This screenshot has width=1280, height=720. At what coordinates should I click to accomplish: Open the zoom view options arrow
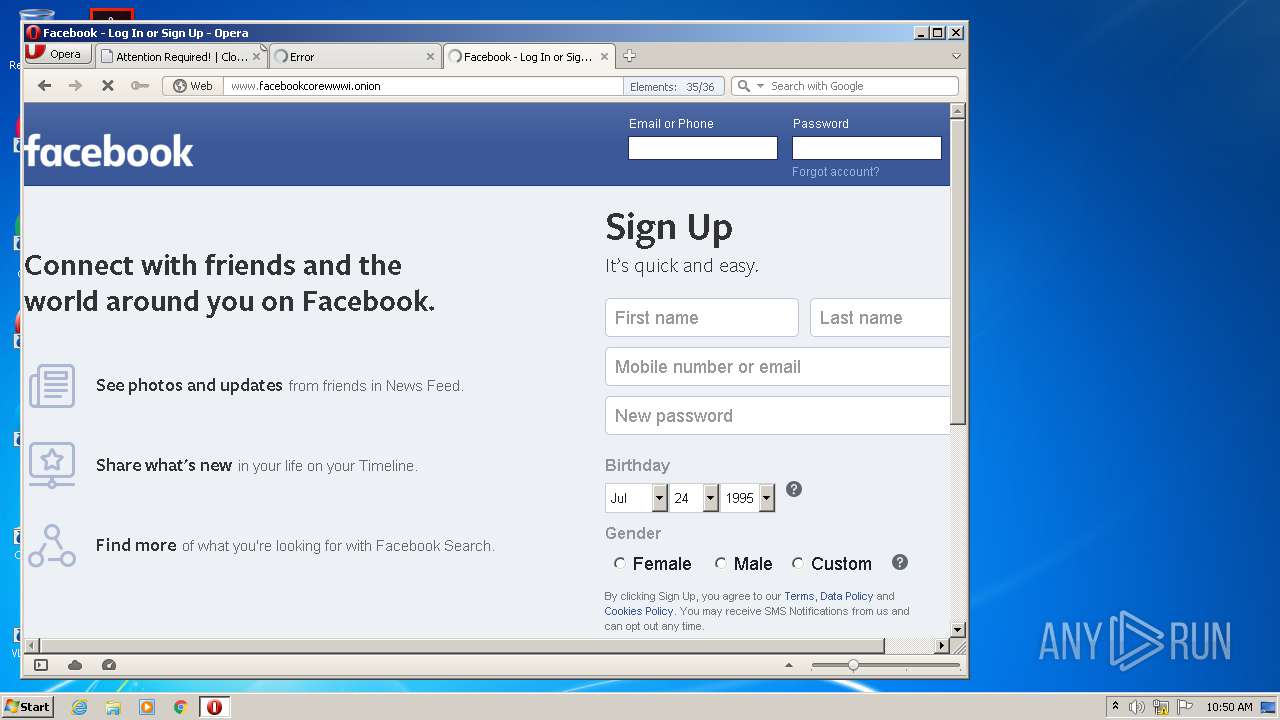788,665
